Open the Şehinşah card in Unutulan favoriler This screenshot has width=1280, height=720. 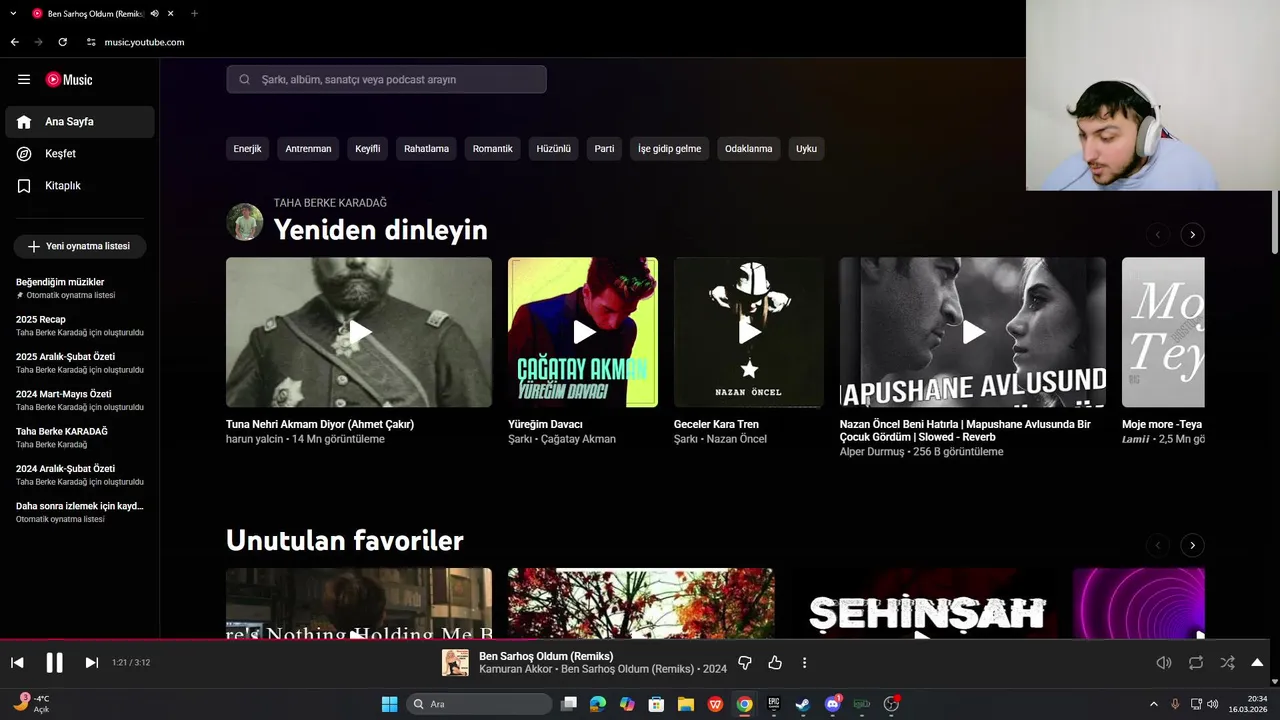pos(923,603)
